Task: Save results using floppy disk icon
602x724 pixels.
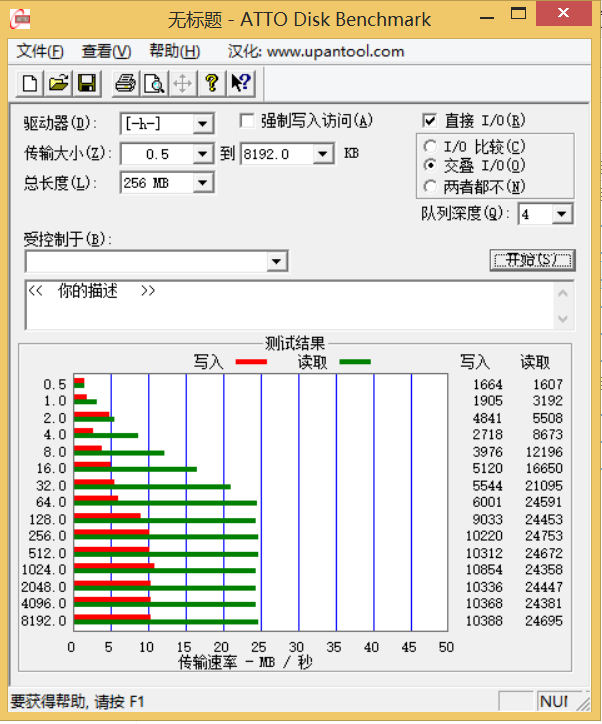Action: [x=87, y=84]
